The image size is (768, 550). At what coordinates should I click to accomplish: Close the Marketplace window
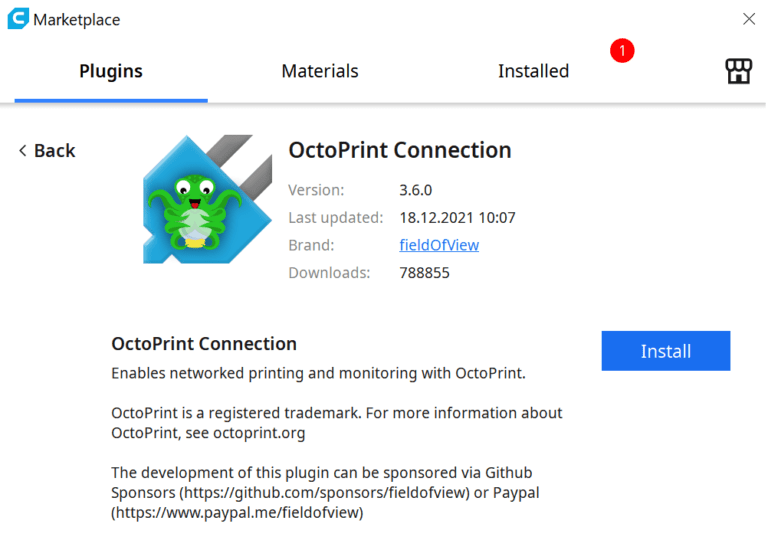point(748,19)
